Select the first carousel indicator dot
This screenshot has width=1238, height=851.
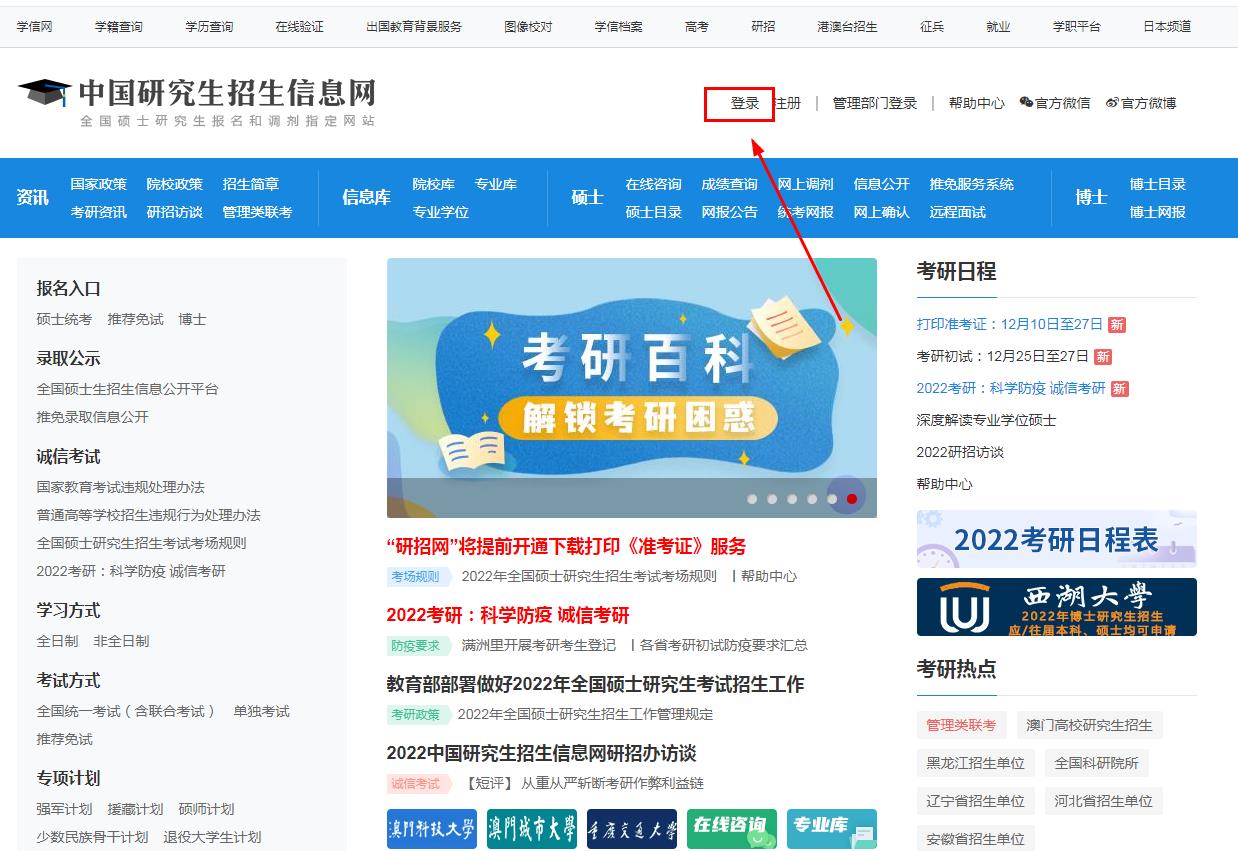(752, 498)
